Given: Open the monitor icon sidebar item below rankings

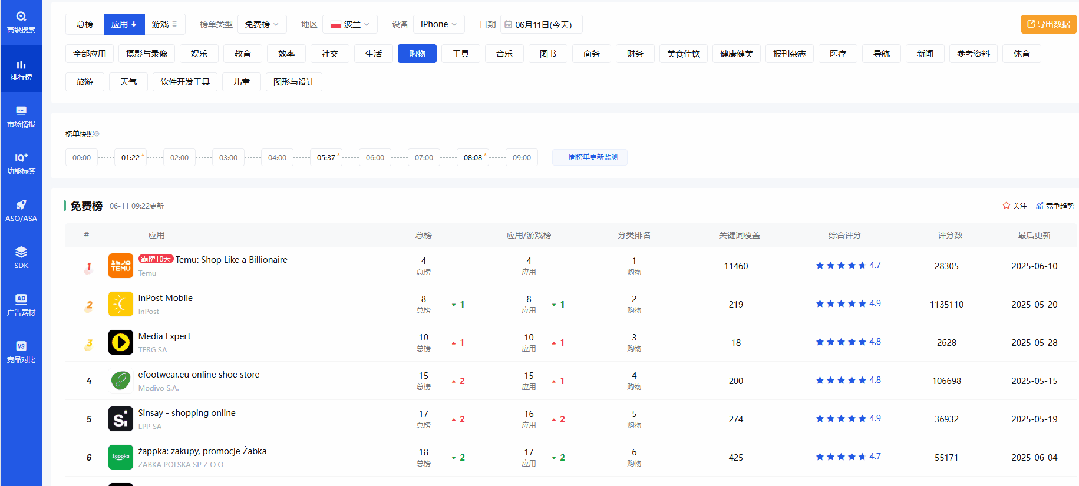Looking at the screenshot, I should pos(21,116).
